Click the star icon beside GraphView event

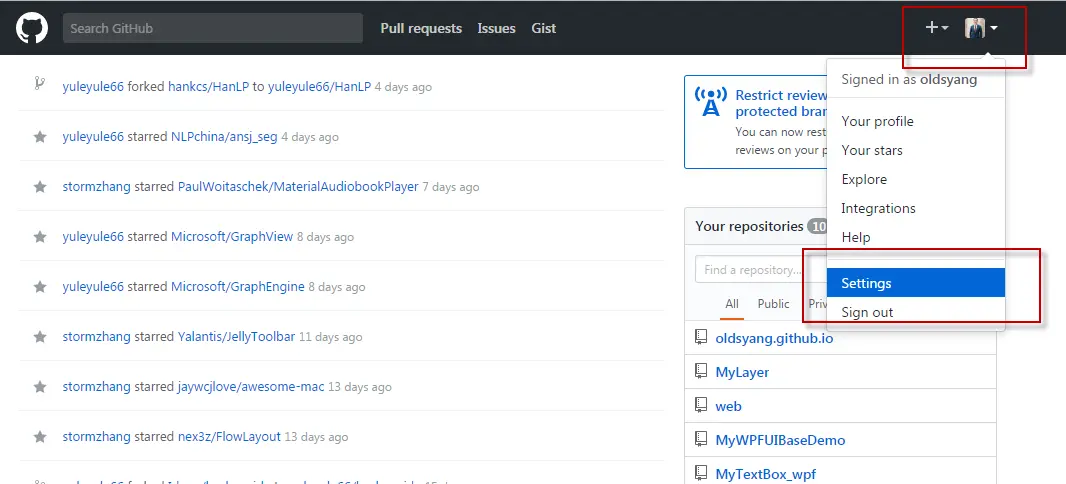point(40,237)
